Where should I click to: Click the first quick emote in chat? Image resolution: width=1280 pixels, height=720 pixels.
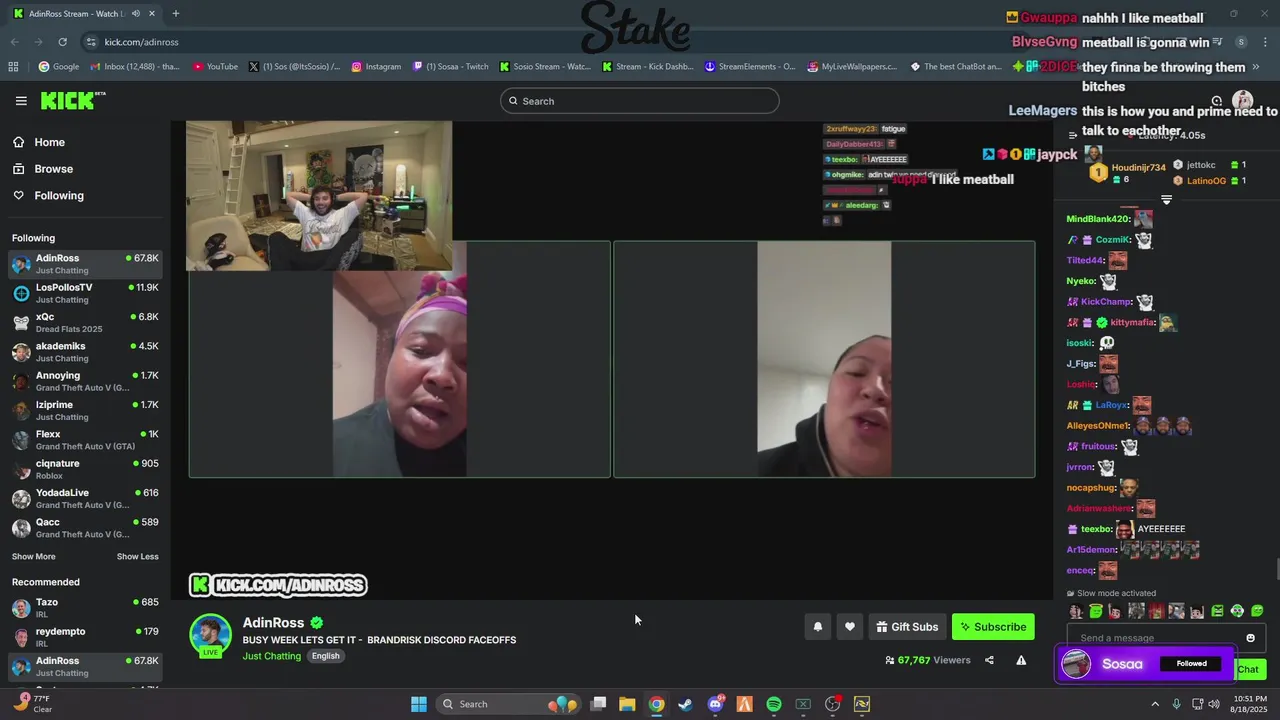click(x=1076, y=611)
